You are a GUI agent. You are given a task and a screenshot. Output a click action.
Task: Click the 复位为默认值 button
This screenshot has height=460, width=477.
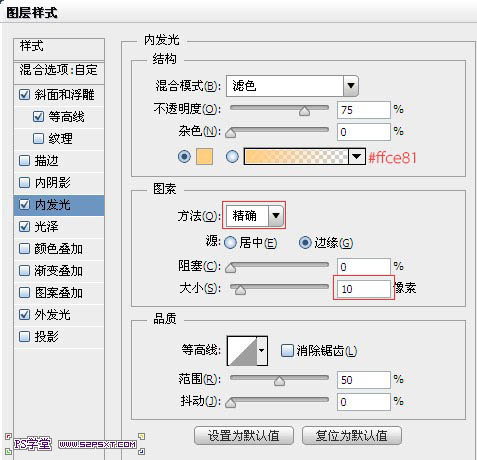(x=352, y=435)
